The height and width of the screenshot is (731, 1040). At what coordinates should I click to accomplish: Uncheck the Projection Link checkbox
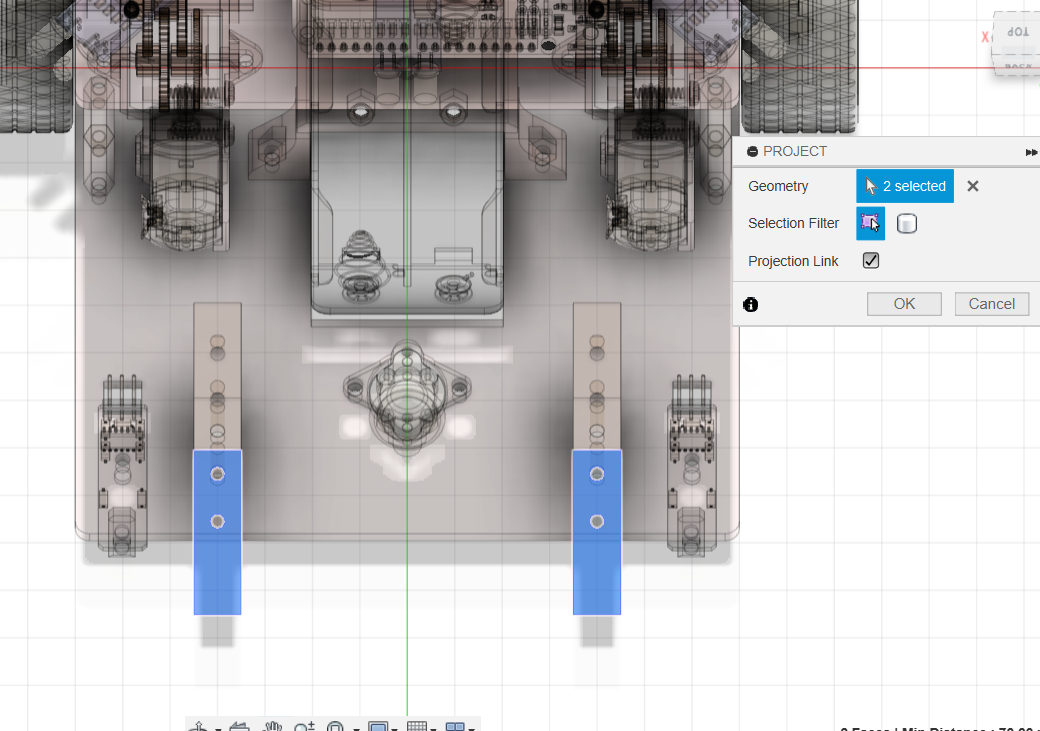click(x=871, y=261)
